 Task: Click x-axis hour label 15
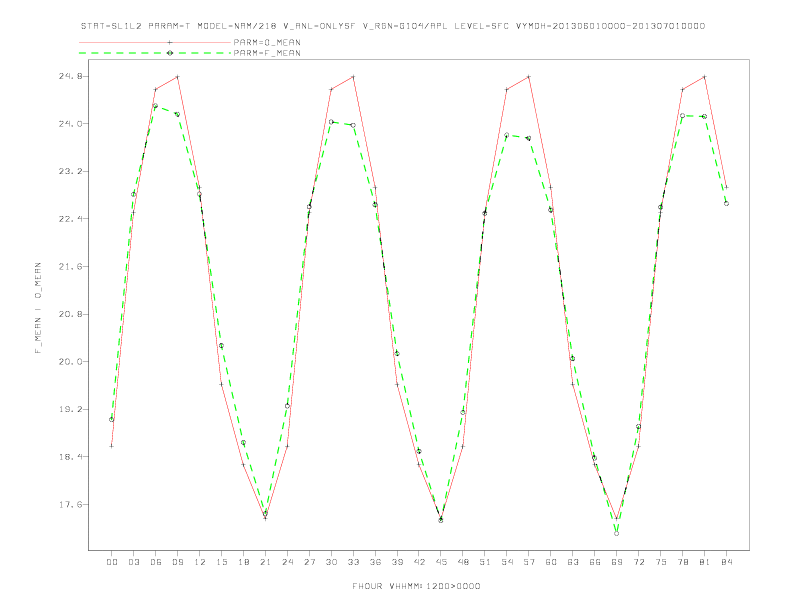(221, 562)
